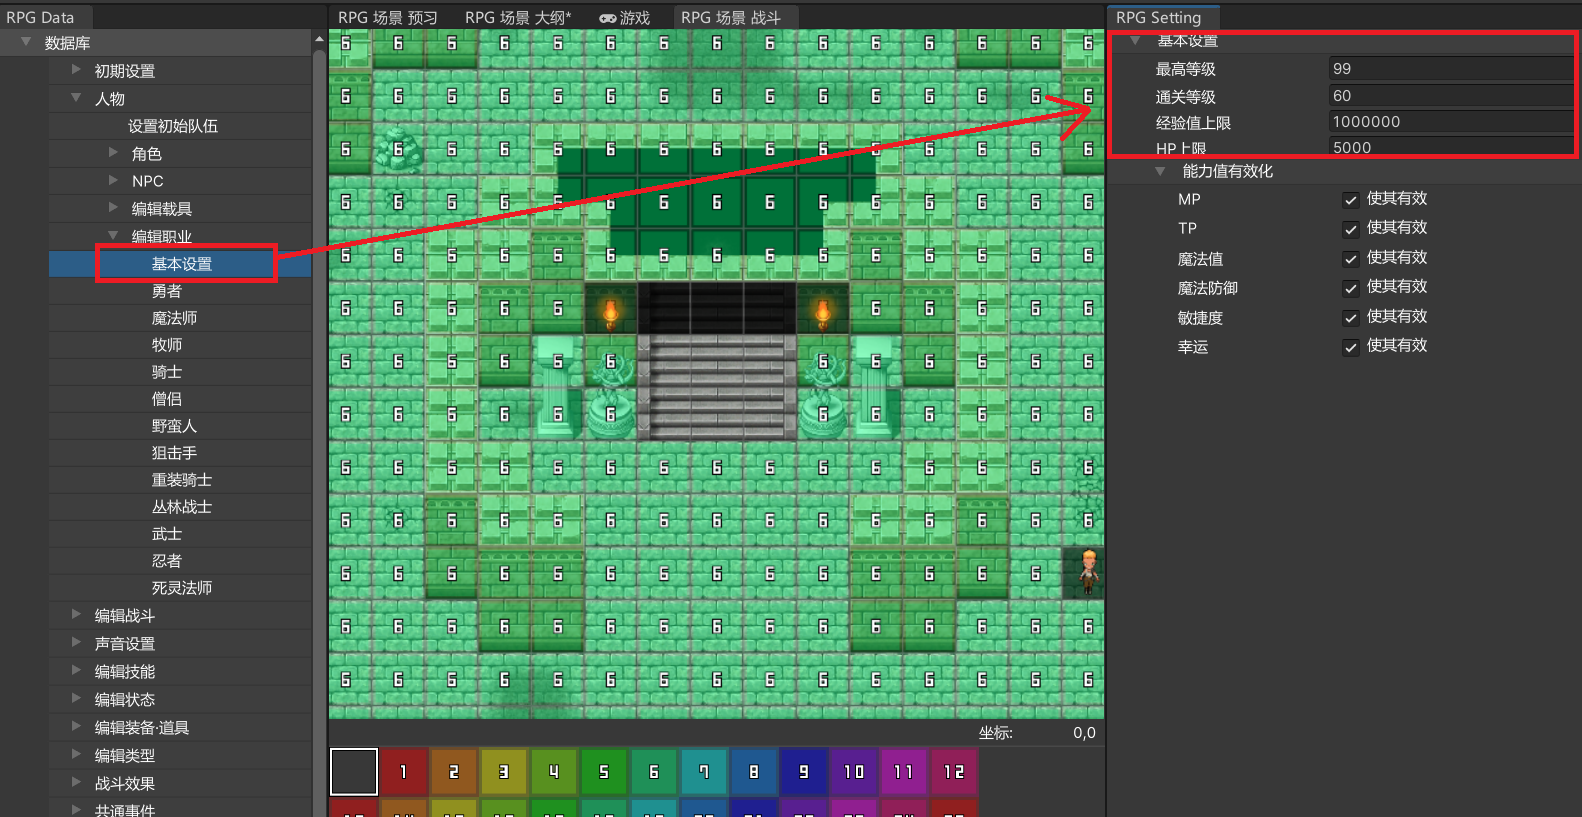Image resolution: width=1582 pixels, height=817 pixels.
Task: Click the gamepad icon on the 游戏 tab
Action: coord(607,18)
